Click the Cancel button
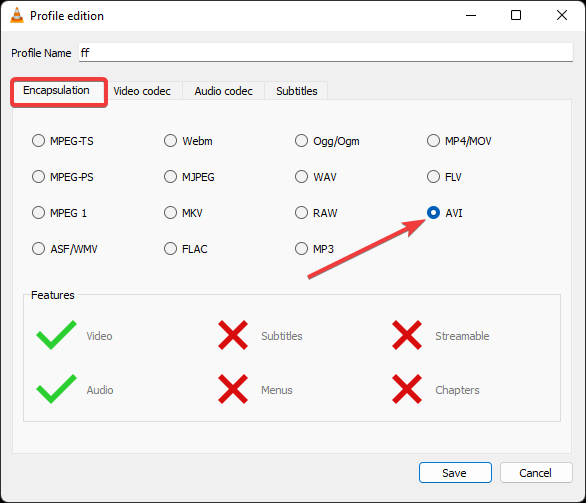This screenshot has height=503, width=586. [536, 473]
